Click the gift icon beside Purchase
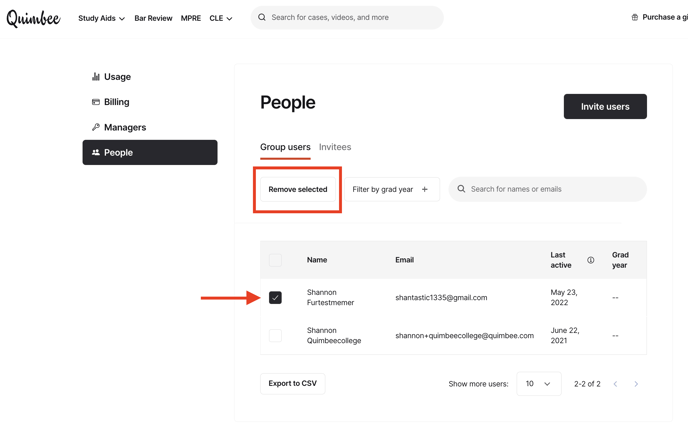This screenshot has width=688, height=447. [x=634, y=18]
